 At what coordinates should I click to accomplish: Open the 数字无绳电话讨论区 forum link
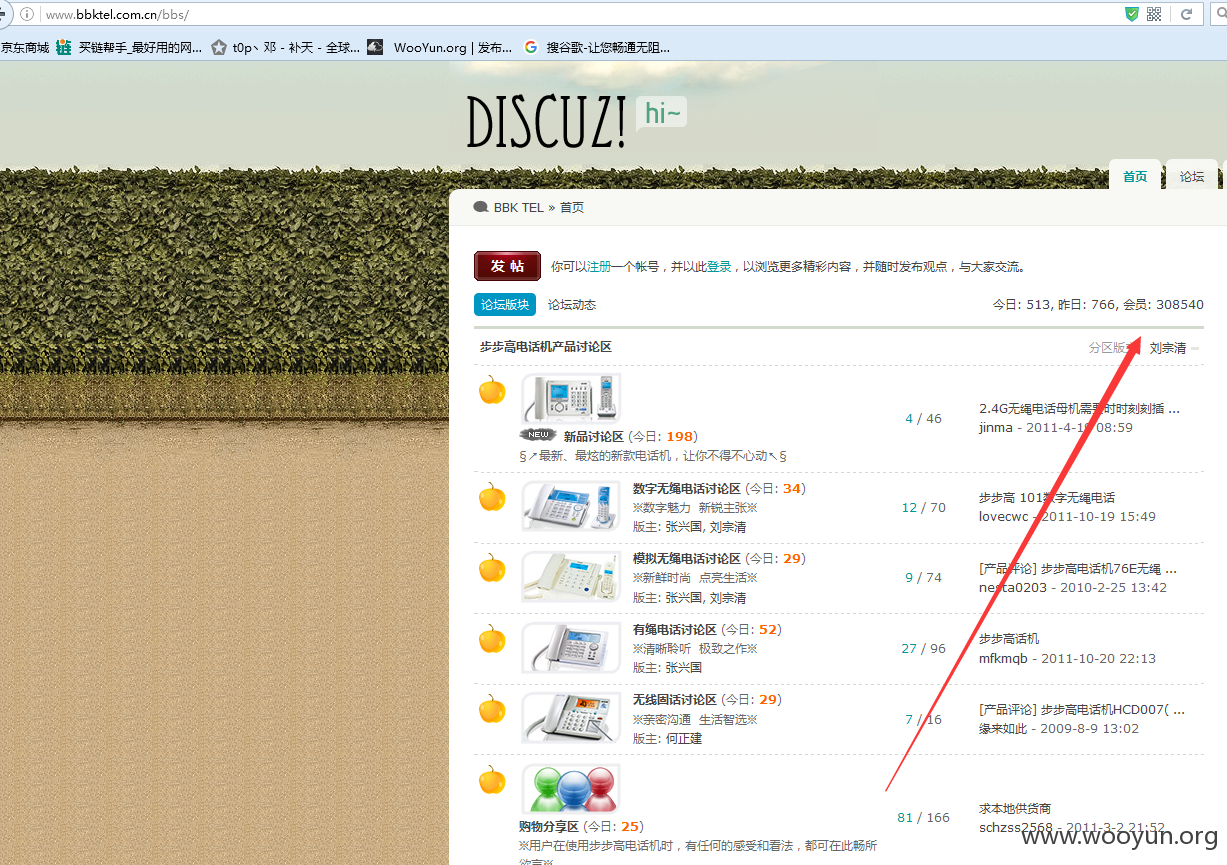click(x=687, y=489)
